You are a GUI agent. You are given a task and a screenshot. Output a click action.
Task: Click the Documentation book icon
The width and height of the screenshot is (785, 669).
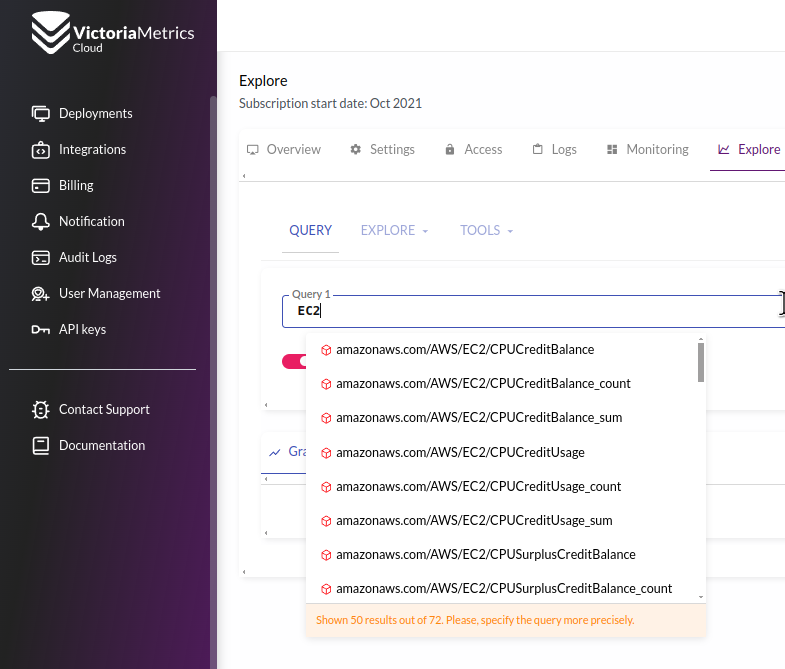pos(41,446)
